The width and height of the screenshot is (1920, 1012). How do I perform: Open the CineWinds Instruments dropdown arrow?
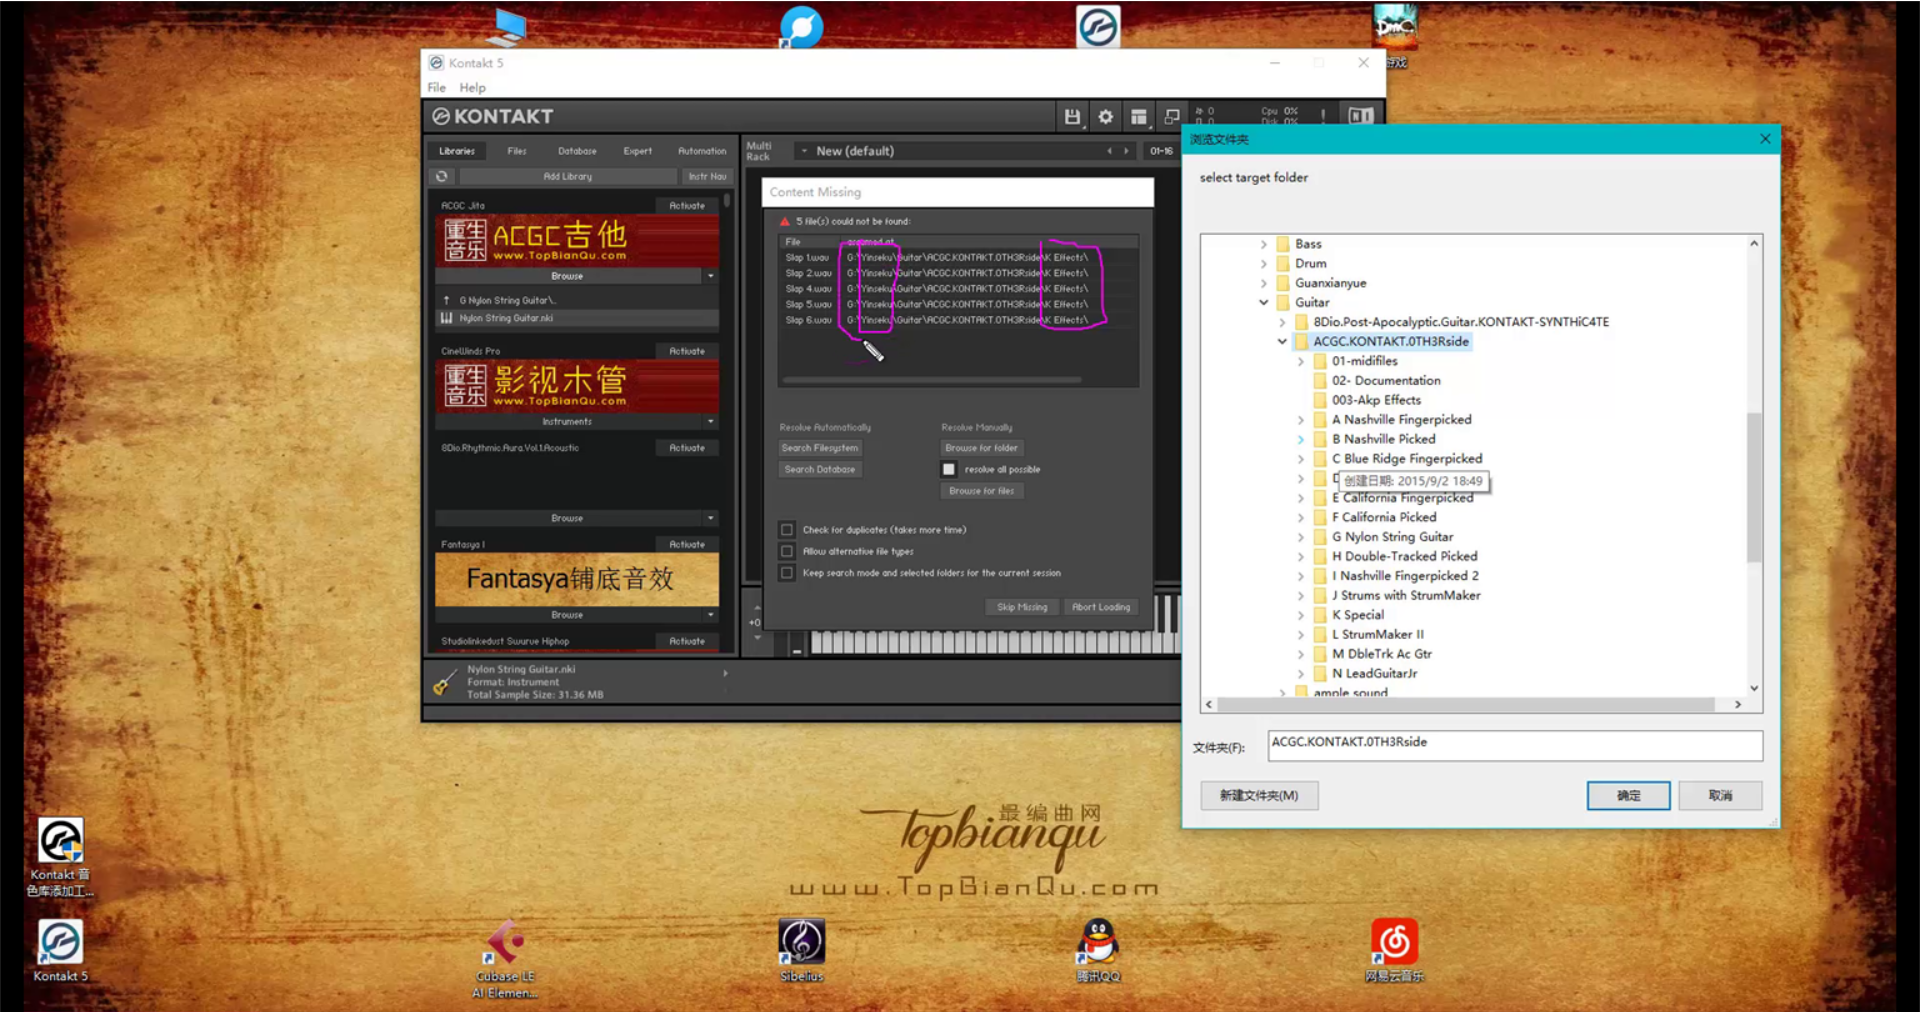tap(711, 422)
